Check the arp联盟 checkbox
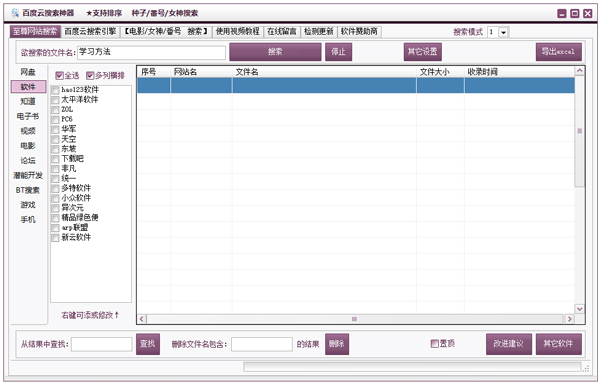Image resolution: width=600 pixels, height=383 pixels. click(55, 228)
